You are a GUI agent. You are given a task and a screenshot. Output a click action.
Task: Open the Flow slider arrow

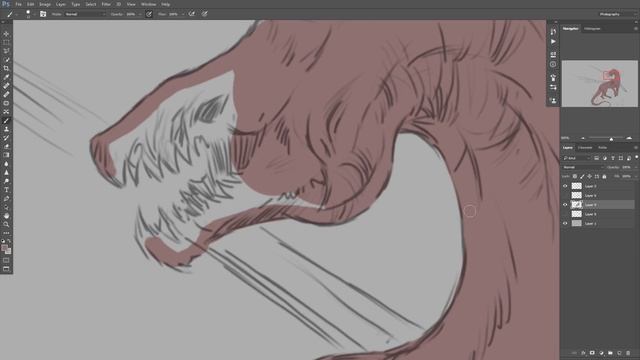click(x=182, y=14)
